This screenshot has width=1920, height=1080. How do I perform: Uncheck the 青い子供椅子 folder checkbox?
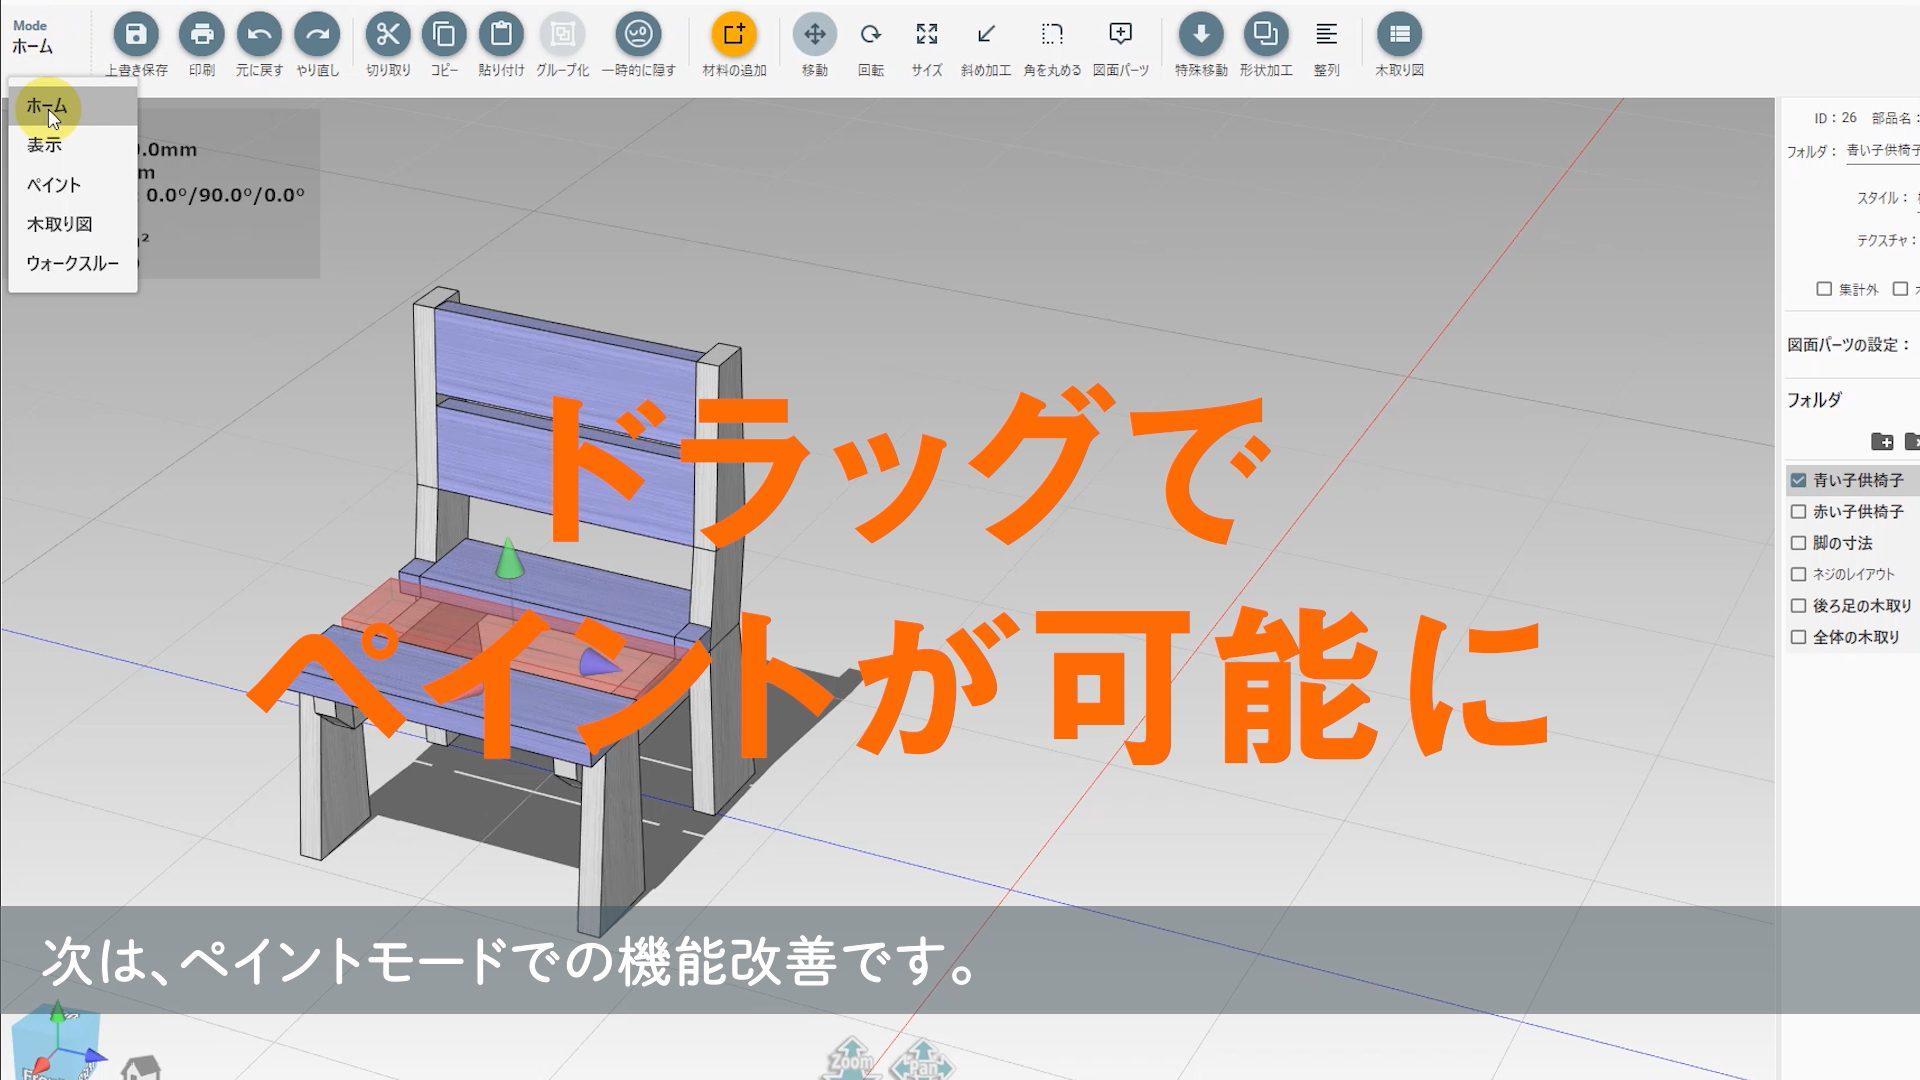click(1798, 480)
